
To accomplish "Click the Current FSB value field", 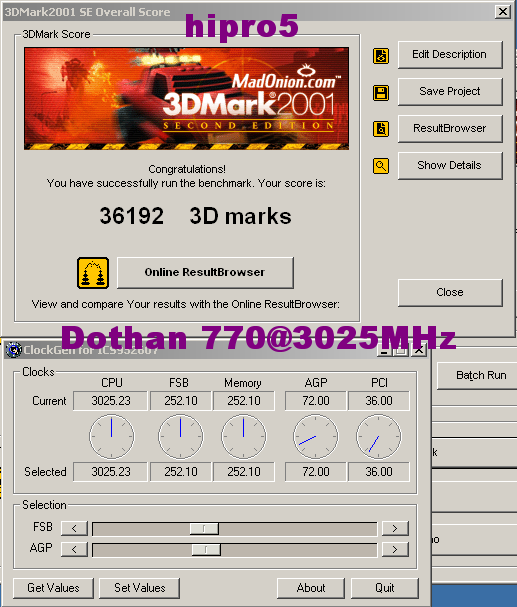I will coord(181,401).
